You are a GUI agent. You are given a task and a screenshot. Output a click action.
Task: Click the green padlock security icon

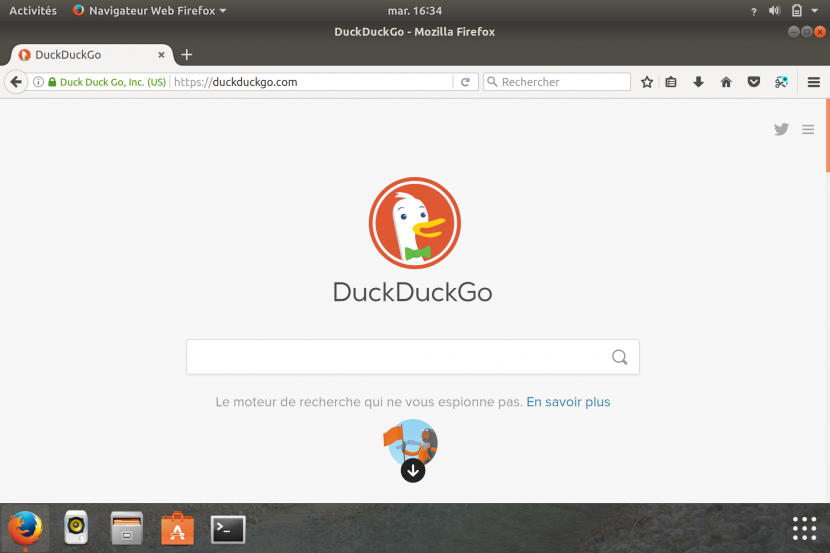point(52,82)
